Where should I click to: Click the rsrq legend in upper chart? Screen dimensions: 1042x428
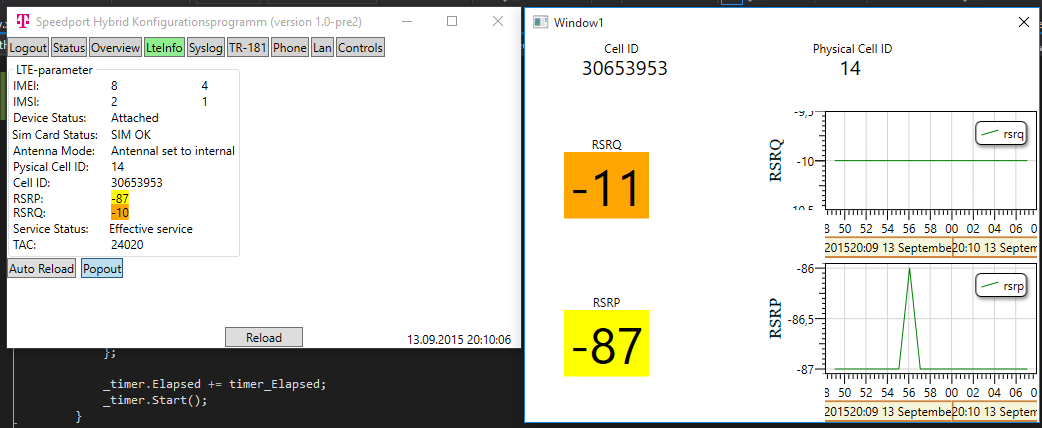1002,134
